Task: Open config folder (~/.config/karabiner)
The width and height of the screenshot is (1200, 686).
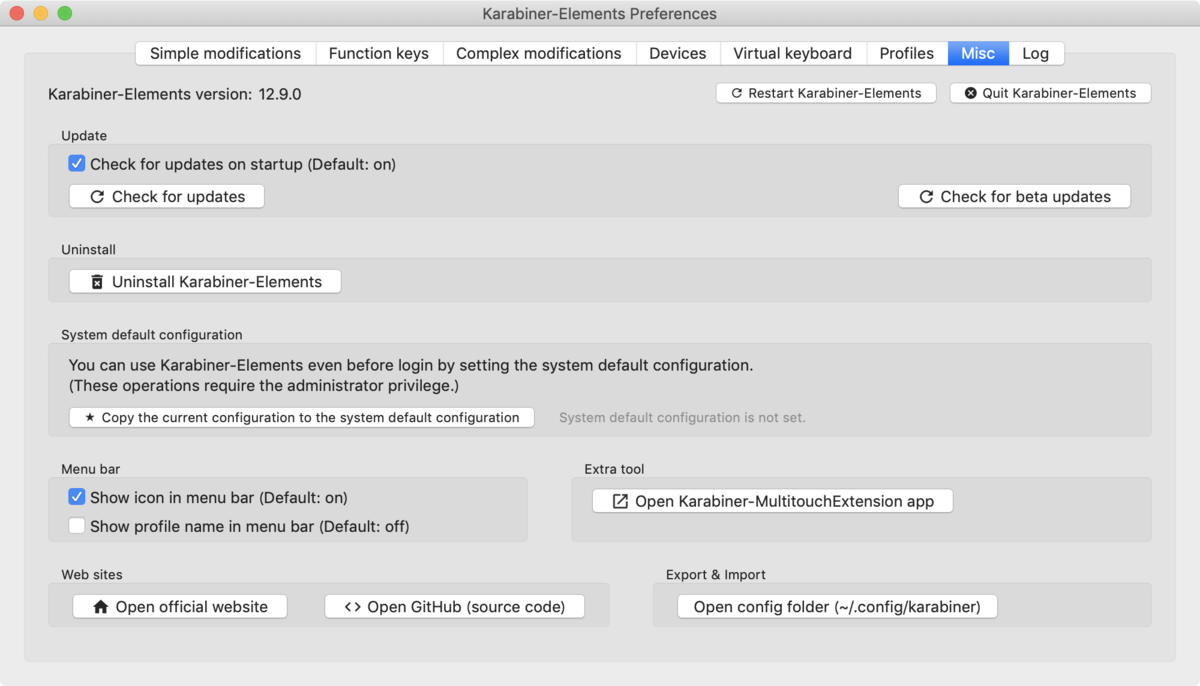Action: 837,607
